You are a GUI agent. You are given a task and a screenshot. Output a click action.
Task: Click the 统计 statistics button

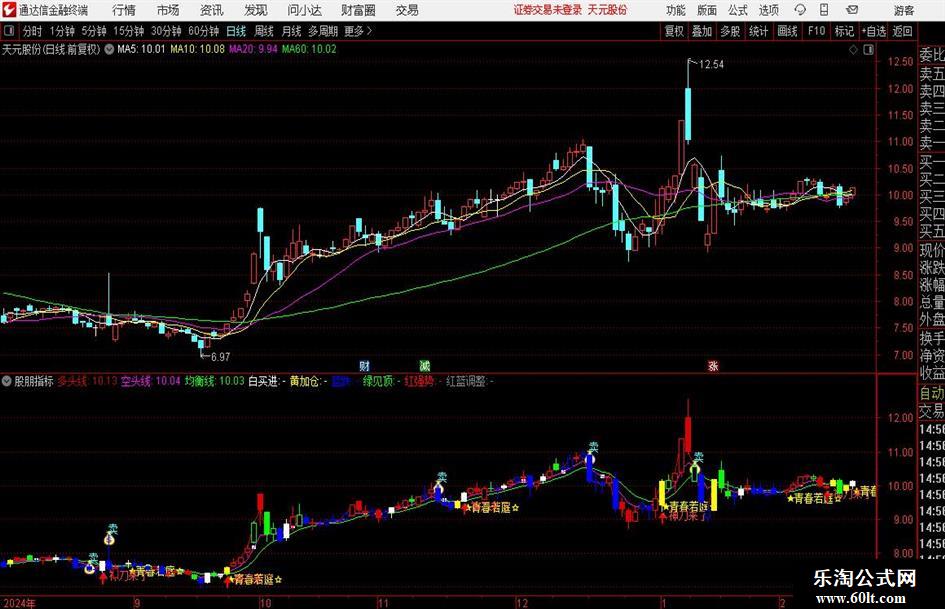(758, 31)
